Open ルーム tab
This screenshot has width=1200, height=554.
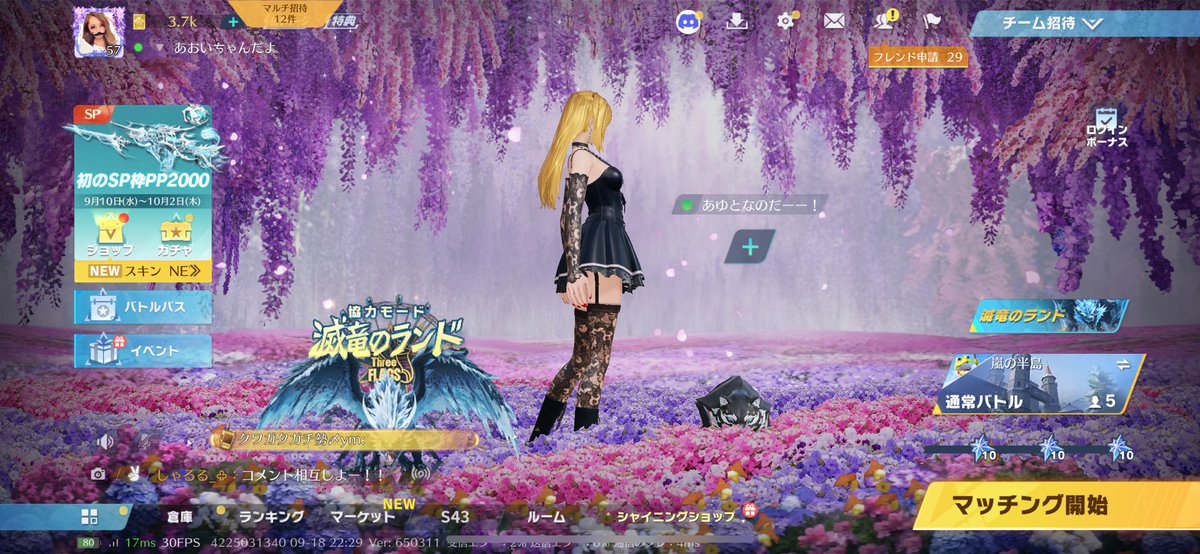tap(545, 517)
